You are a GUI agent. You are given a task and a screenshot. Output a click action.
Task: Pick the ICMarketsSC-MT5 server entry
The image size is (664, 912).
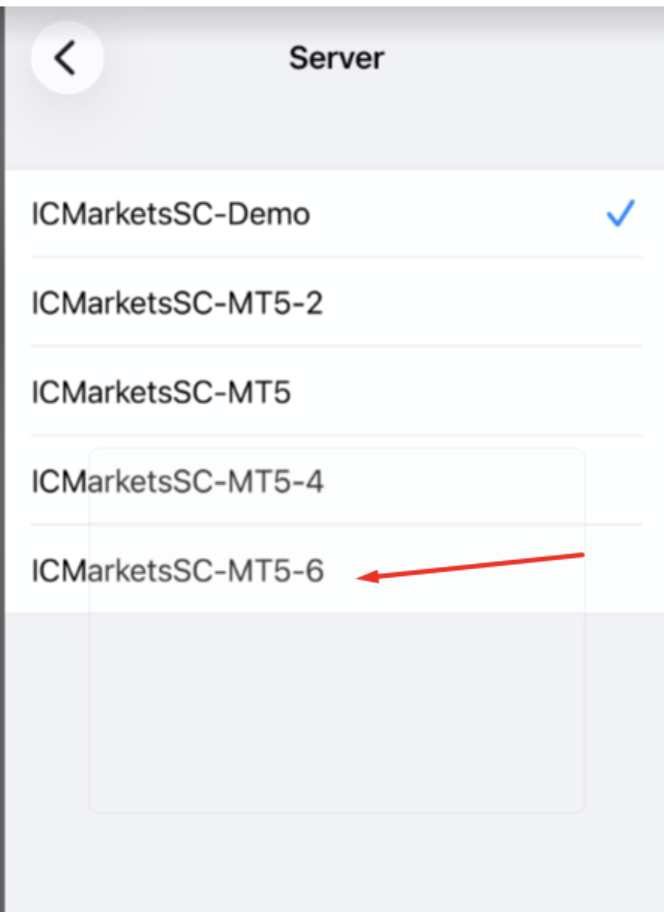tap(161, 392)
